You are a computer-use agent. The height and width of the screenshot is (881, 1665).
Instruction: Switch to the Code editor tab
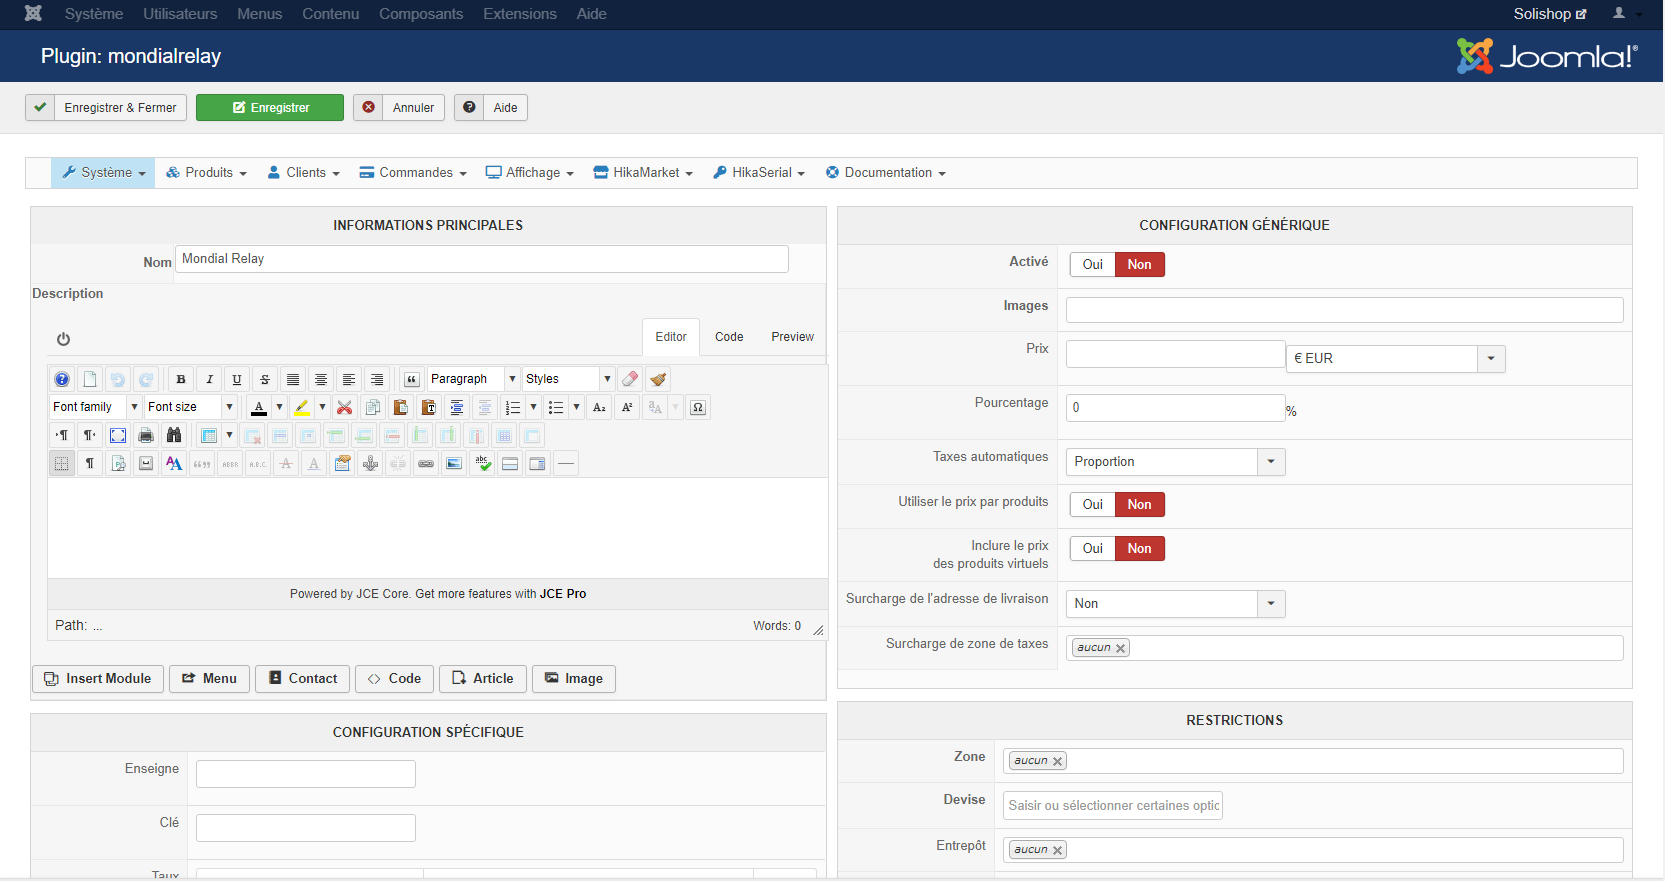(729, 337)
